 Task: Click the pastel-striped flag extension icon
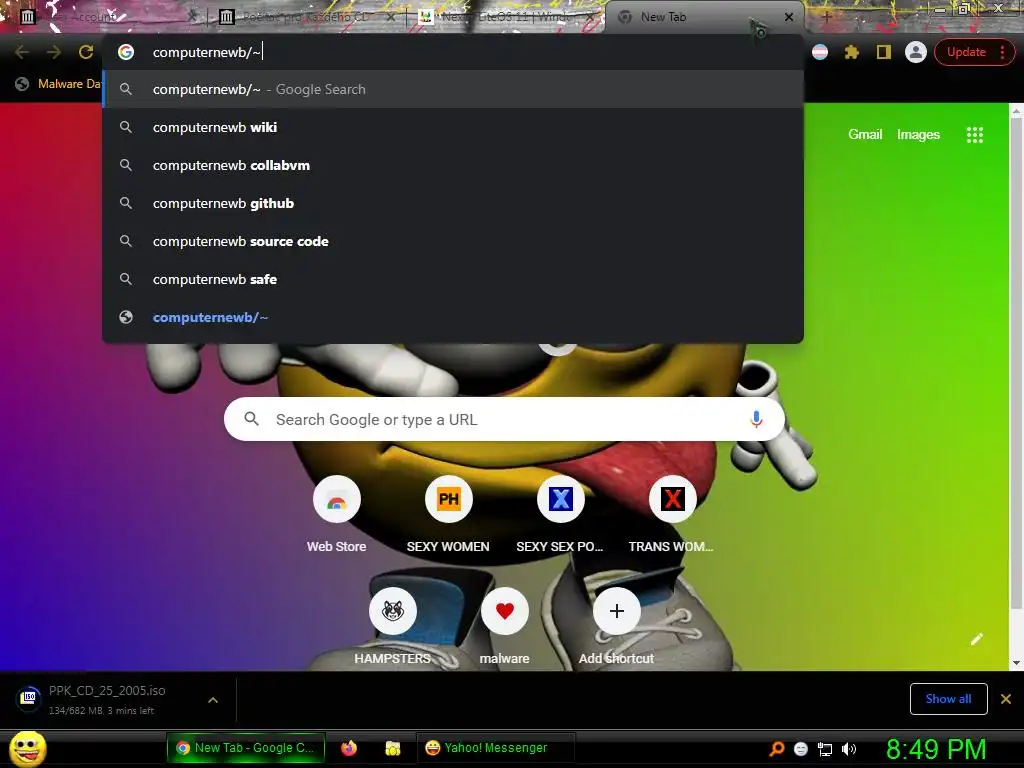(820, 52)
